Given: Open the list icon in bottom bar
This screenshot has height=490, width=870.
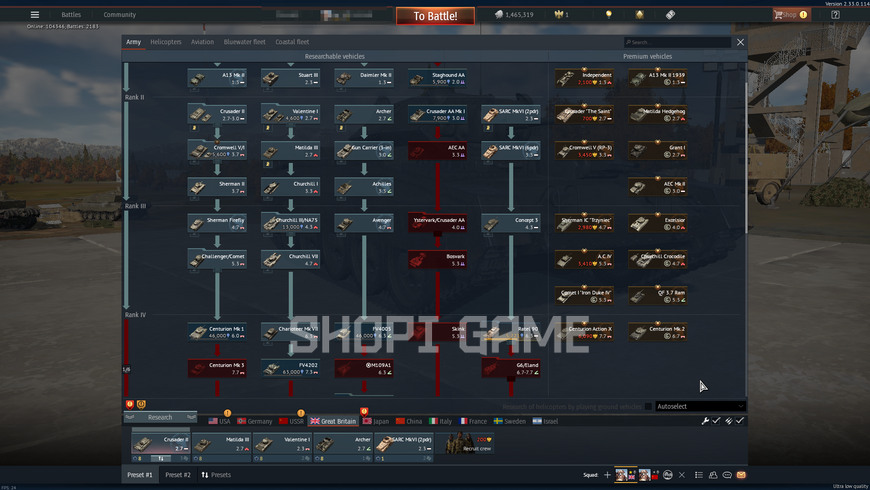Looking at the screenshot, I should click(x=699, y=475).
